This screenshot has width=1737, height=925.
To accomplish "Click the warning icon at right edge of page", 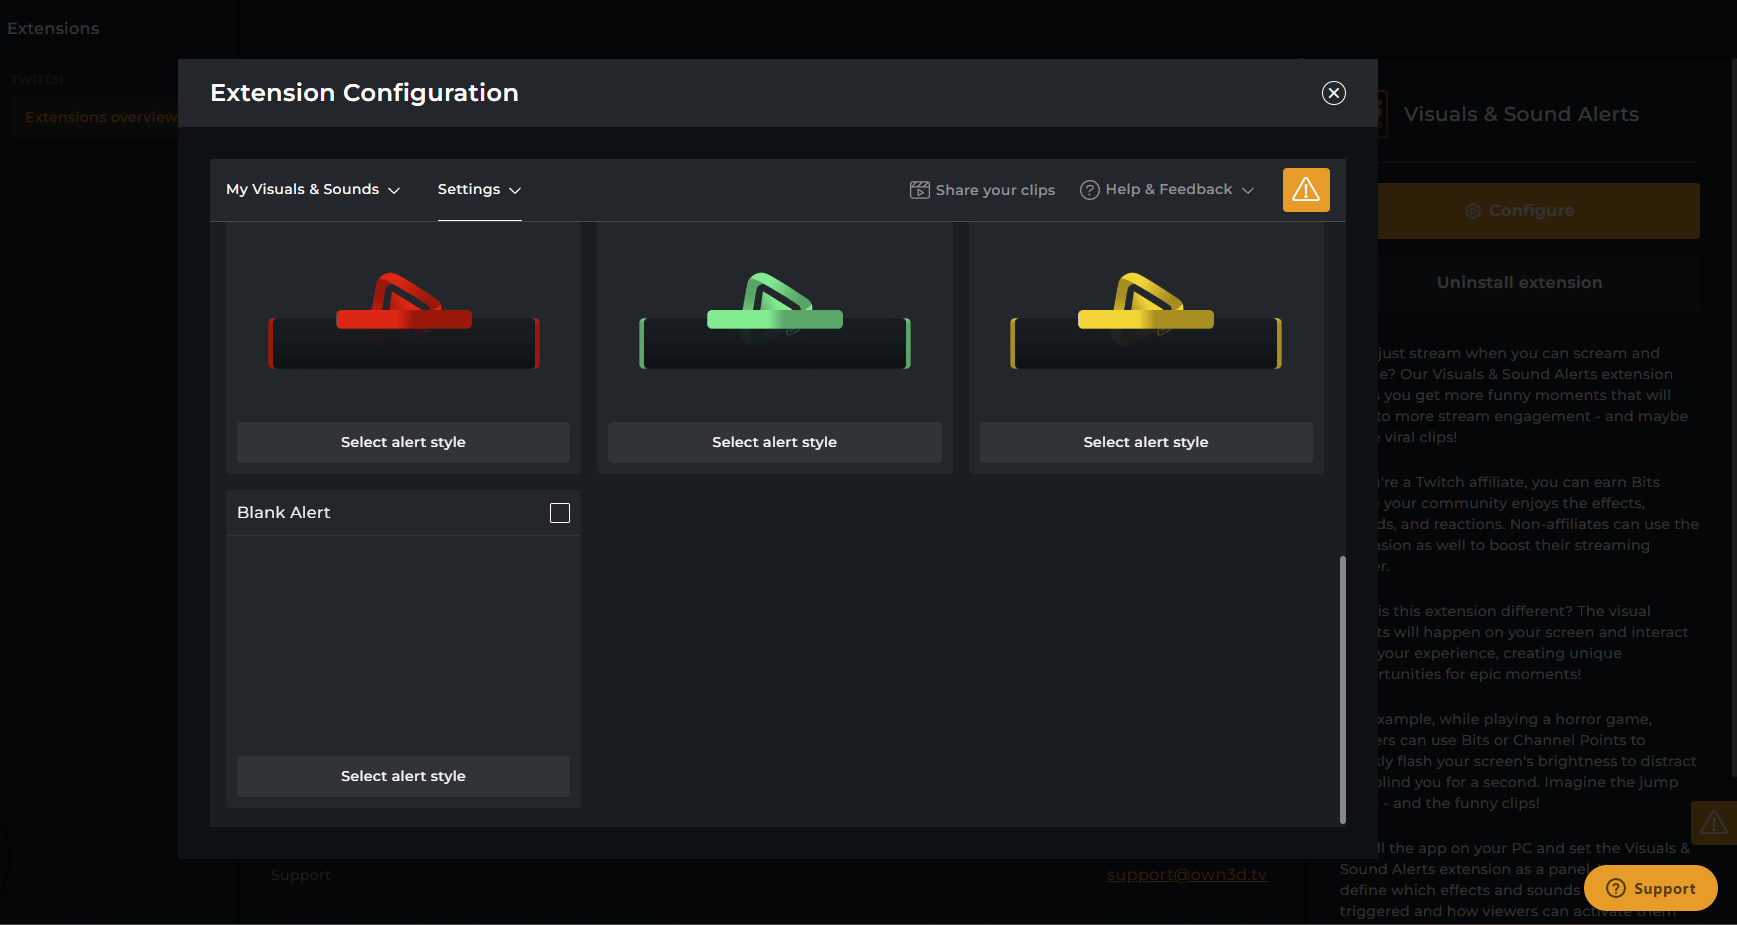I will (1714, 823).
